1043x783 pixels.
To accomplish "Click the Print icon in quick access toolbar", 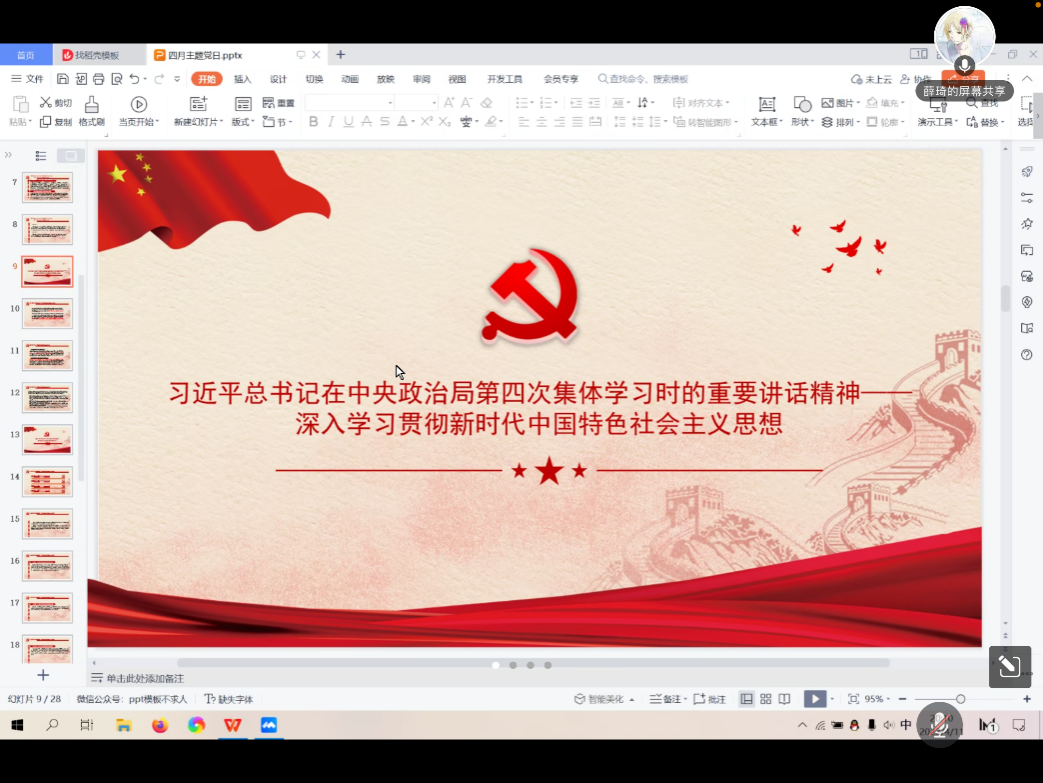I will pos(98,79).
